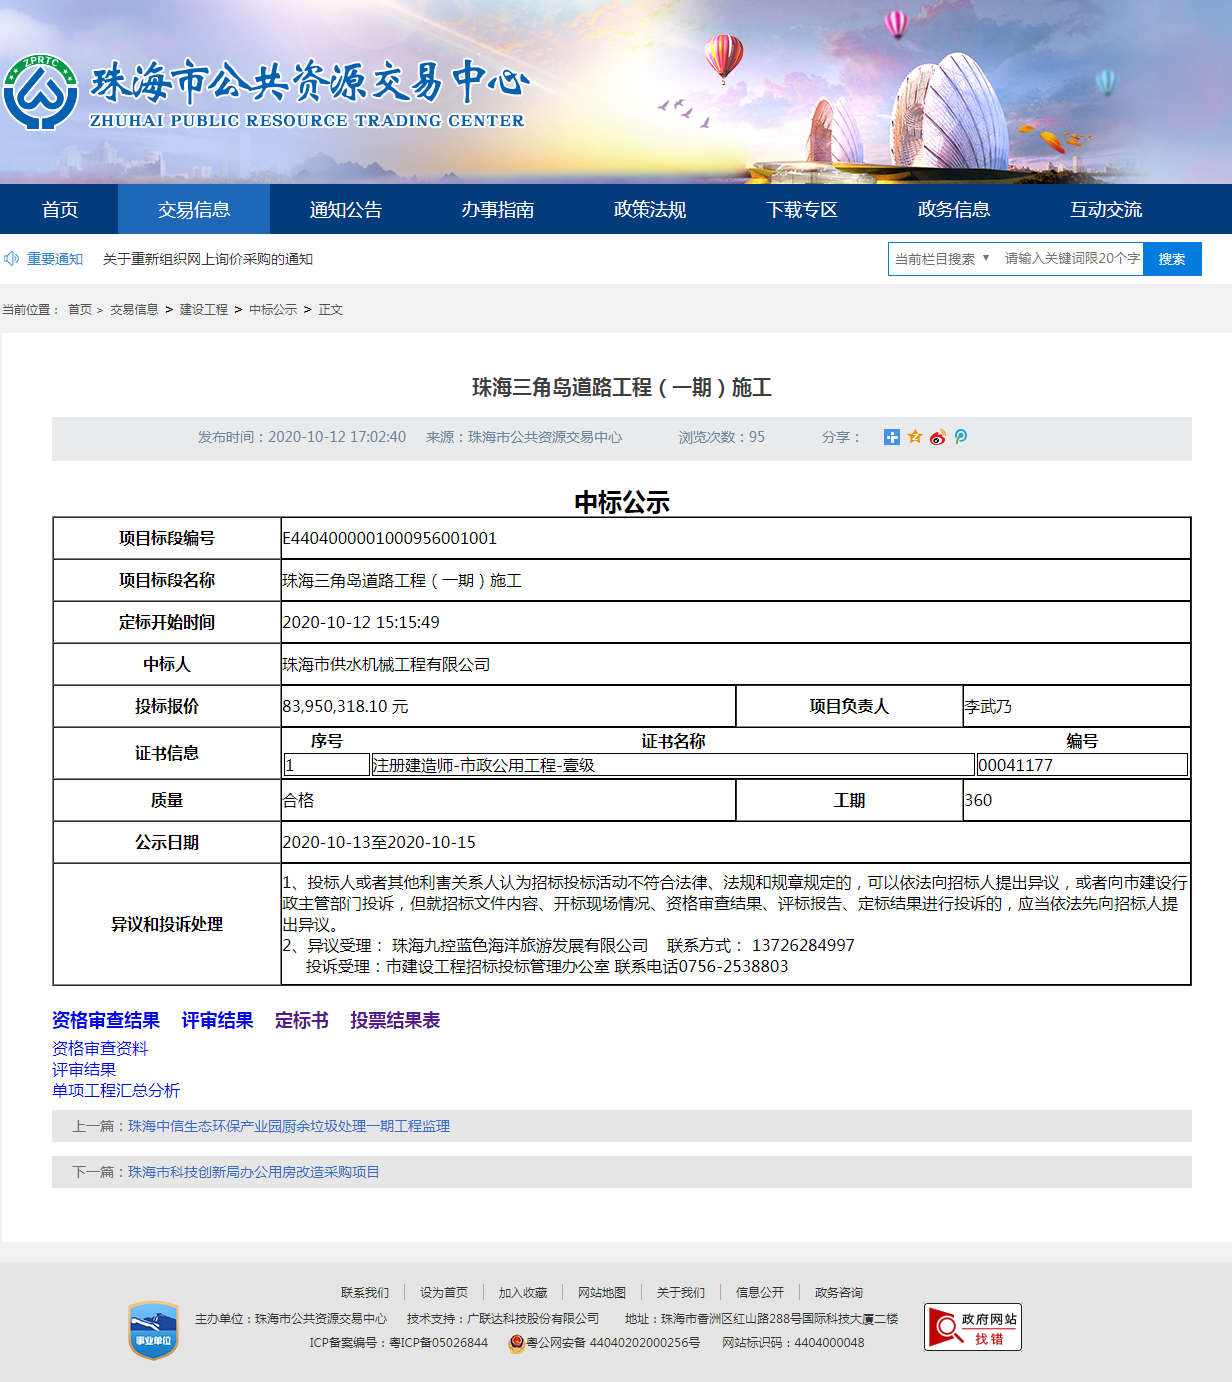The height and width of the screenshot is (1382, 1232).
Task: Click 建设工程 in the breadcrumb
Action: click(x=204, y=310)
